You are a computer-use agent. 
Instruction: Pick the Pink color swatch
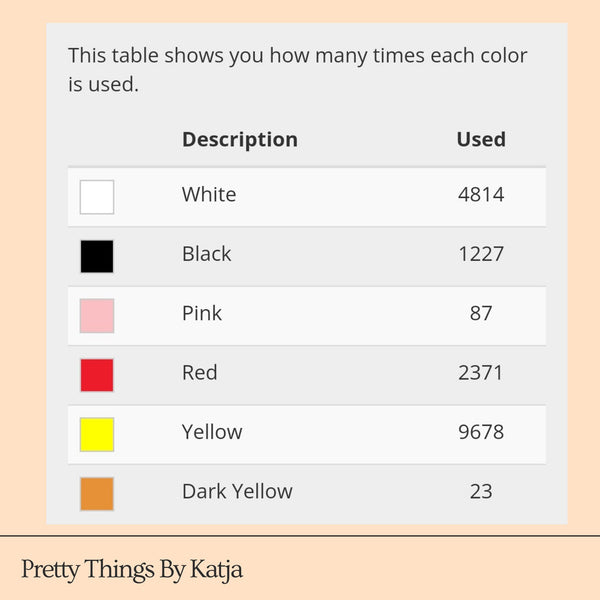[x=97, y=316]
